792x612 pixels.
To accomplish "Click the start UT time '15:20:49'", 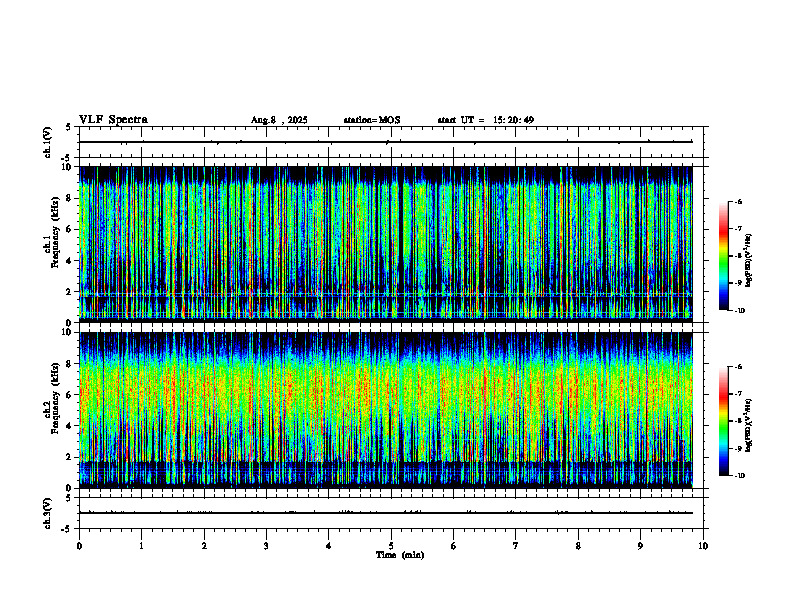I will [x=514, y=120].
